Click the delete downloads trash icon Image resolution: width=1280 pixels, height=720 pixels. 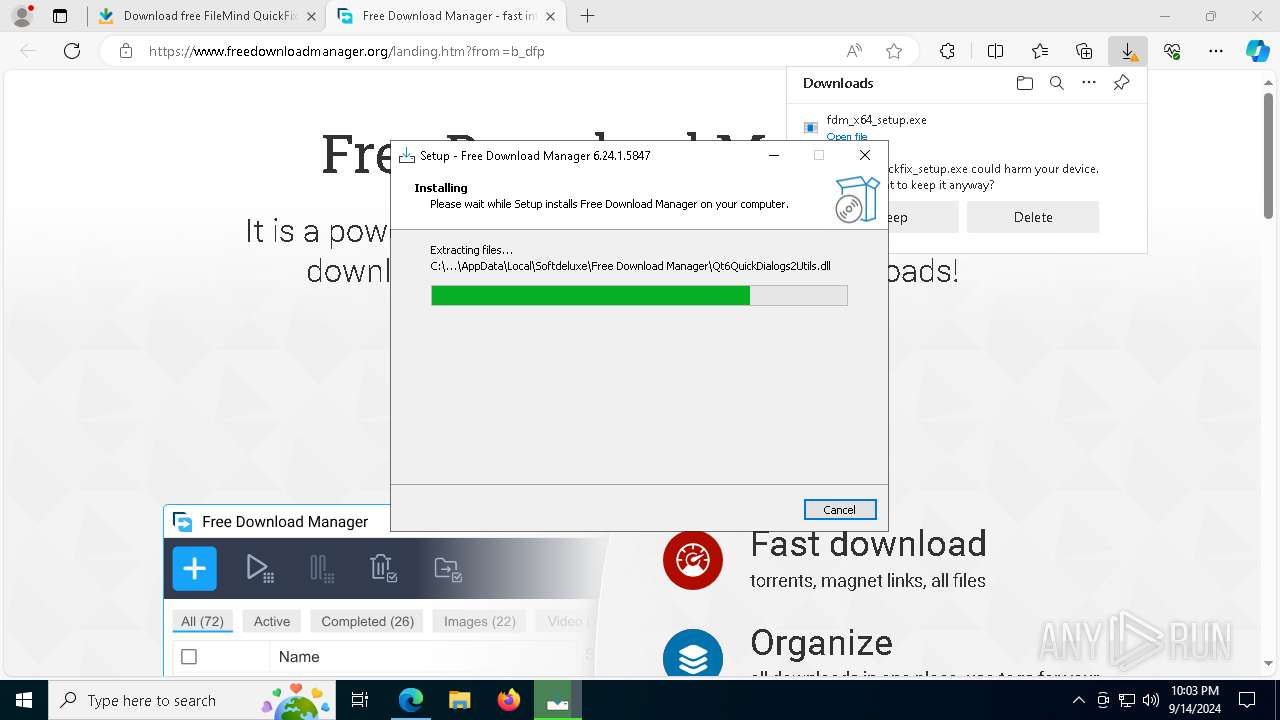pyautogui.click(x=384, y=569)
